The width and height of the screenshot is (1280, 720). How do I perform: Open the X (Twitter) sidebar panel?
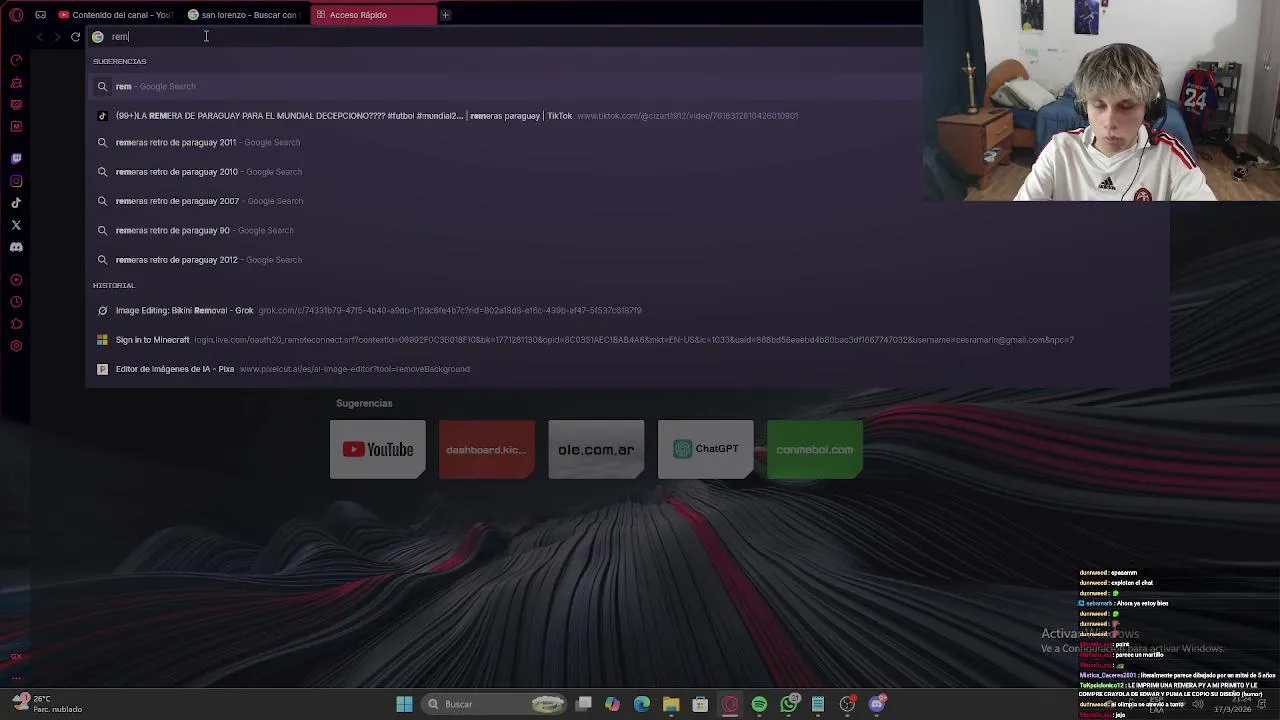coord(16,225)
